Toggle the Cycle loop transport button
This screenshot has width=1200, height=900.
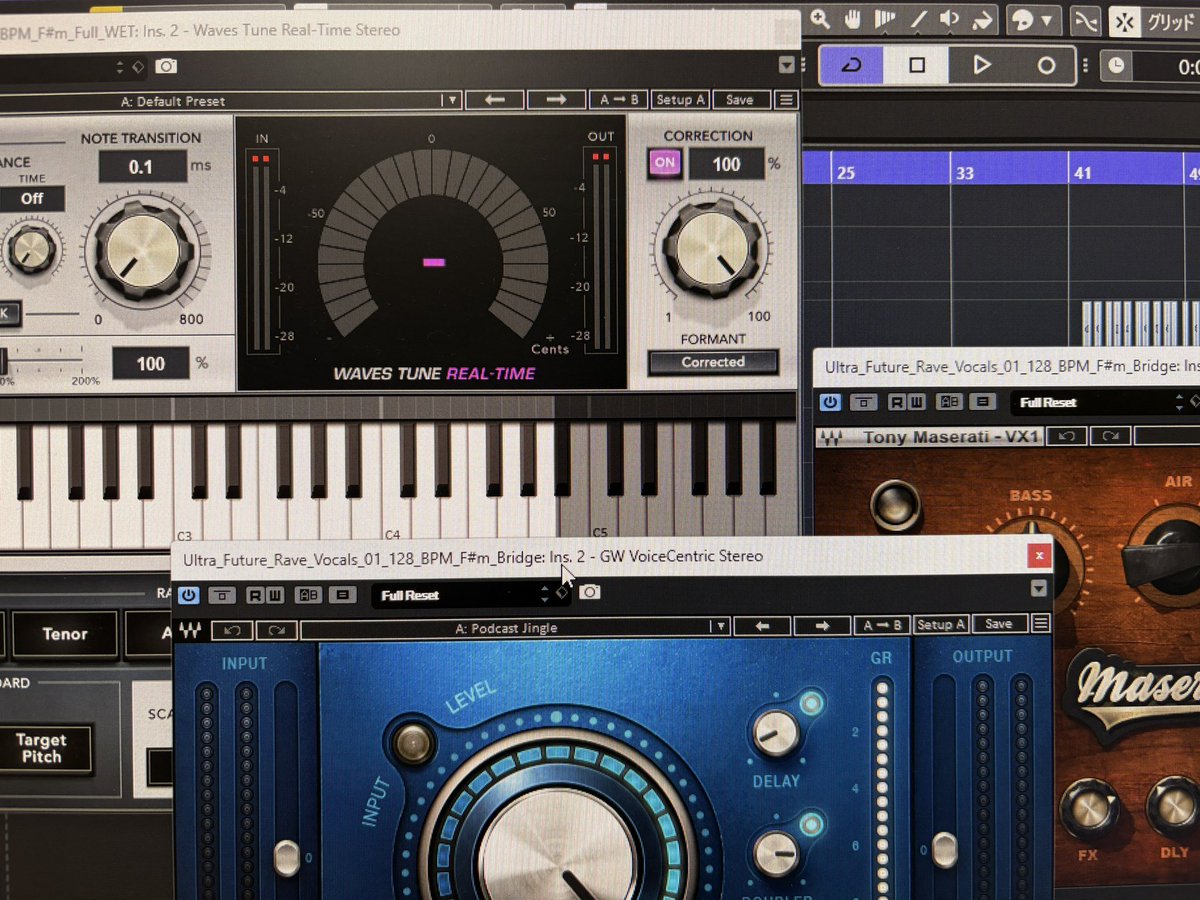click(851, 65)
